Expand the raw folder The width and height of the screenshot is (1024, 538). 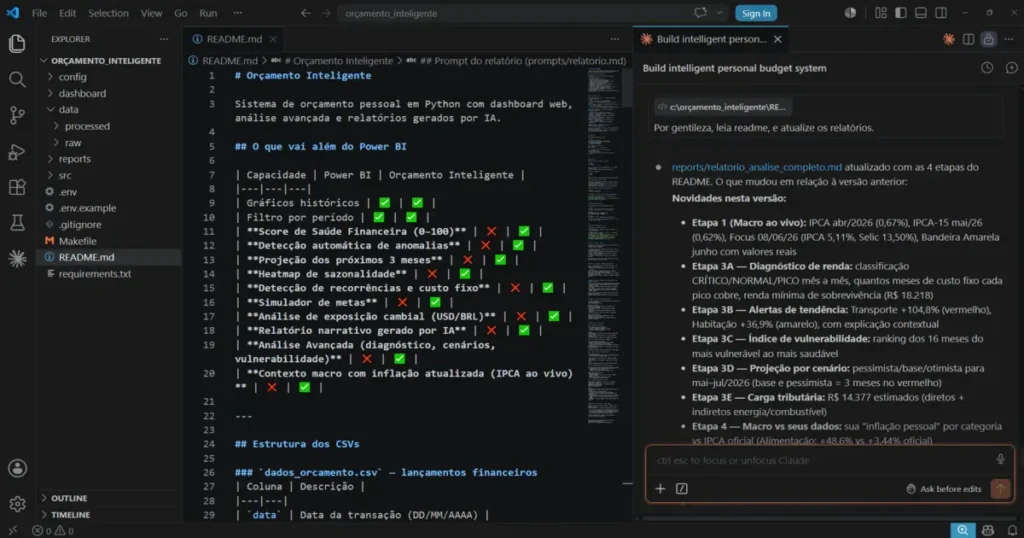[x=72, y=142]
